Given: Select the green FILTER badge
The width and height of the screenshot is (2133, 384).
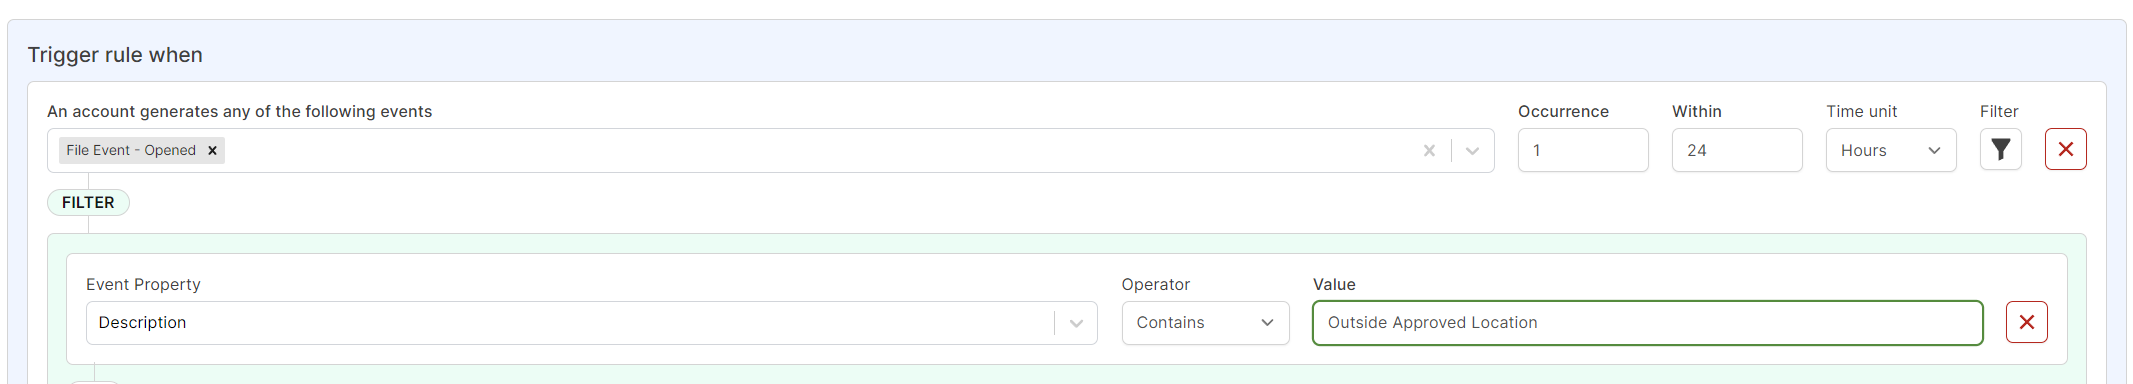Looking at the screenshot, I should [88, 202].
